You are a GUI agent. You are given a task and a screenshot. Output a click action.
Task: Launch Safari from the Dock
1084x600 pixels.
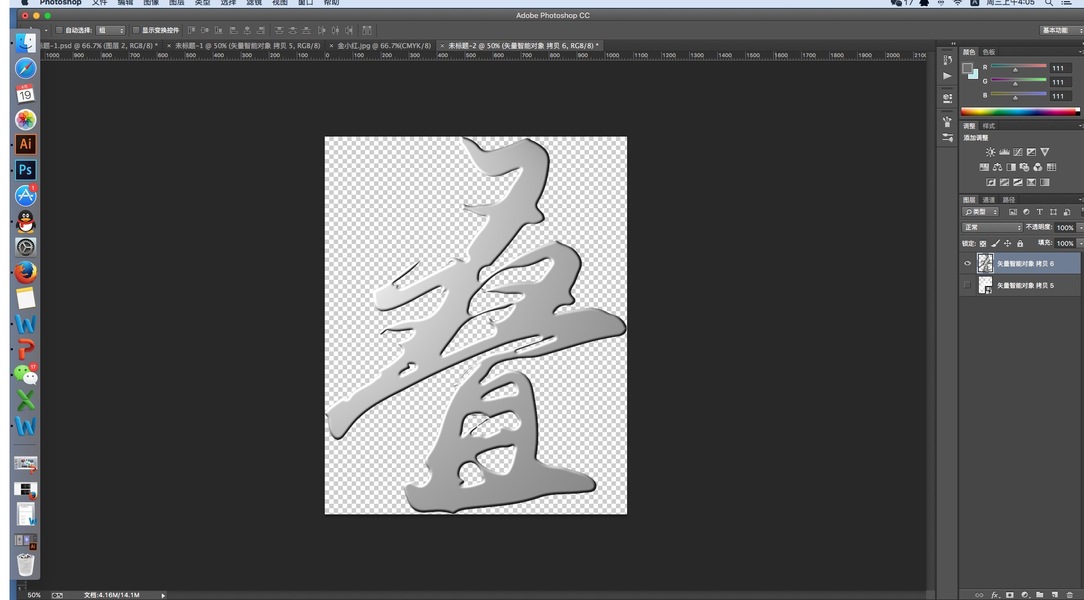[26, 68]
